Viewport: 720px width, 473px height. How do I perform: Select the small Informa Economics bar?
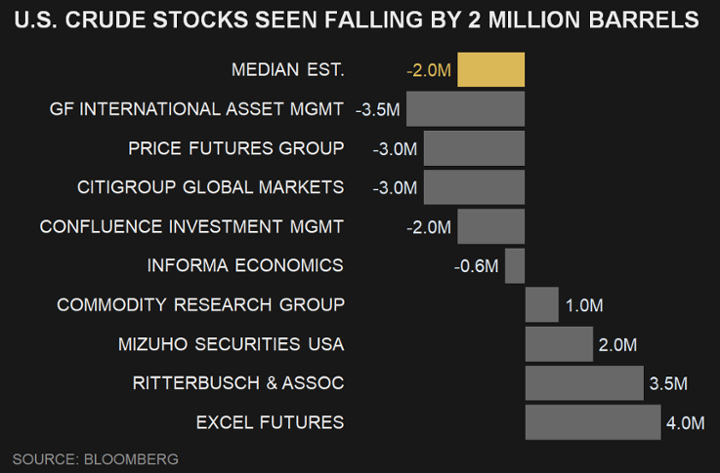pyautogui.click(x=515, y=266)
